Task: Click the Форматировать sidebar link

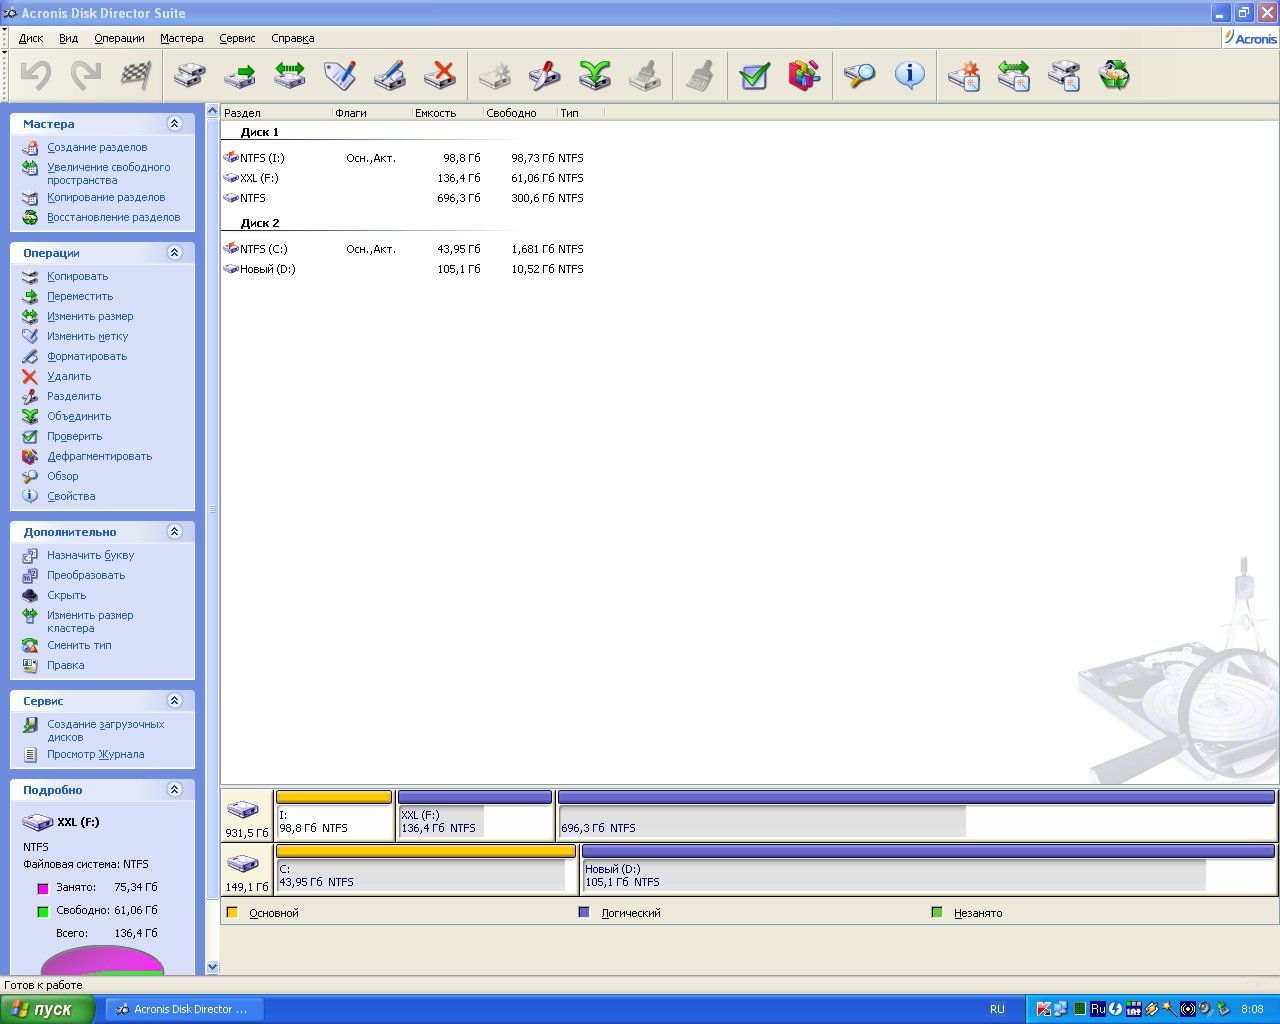Action: click(x=87, y=356)
